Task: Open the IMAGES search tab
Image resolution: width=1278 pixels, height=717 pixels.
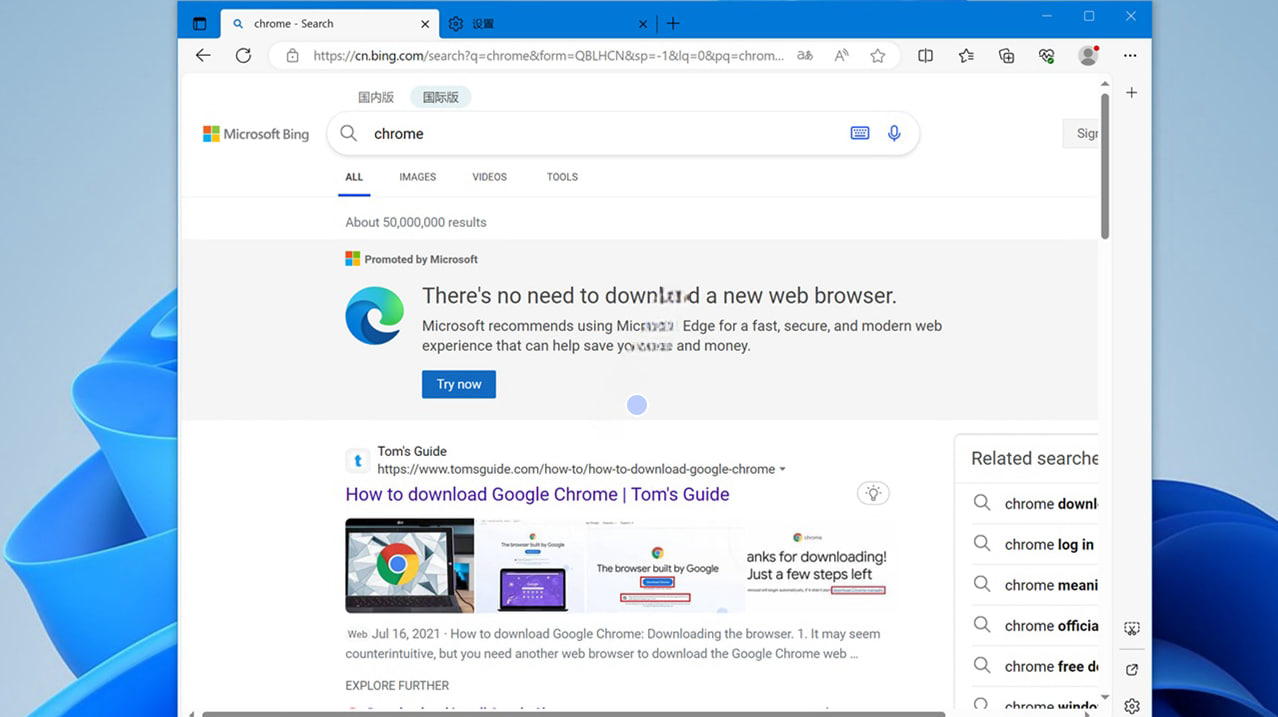Action: [x=417, y=177]
